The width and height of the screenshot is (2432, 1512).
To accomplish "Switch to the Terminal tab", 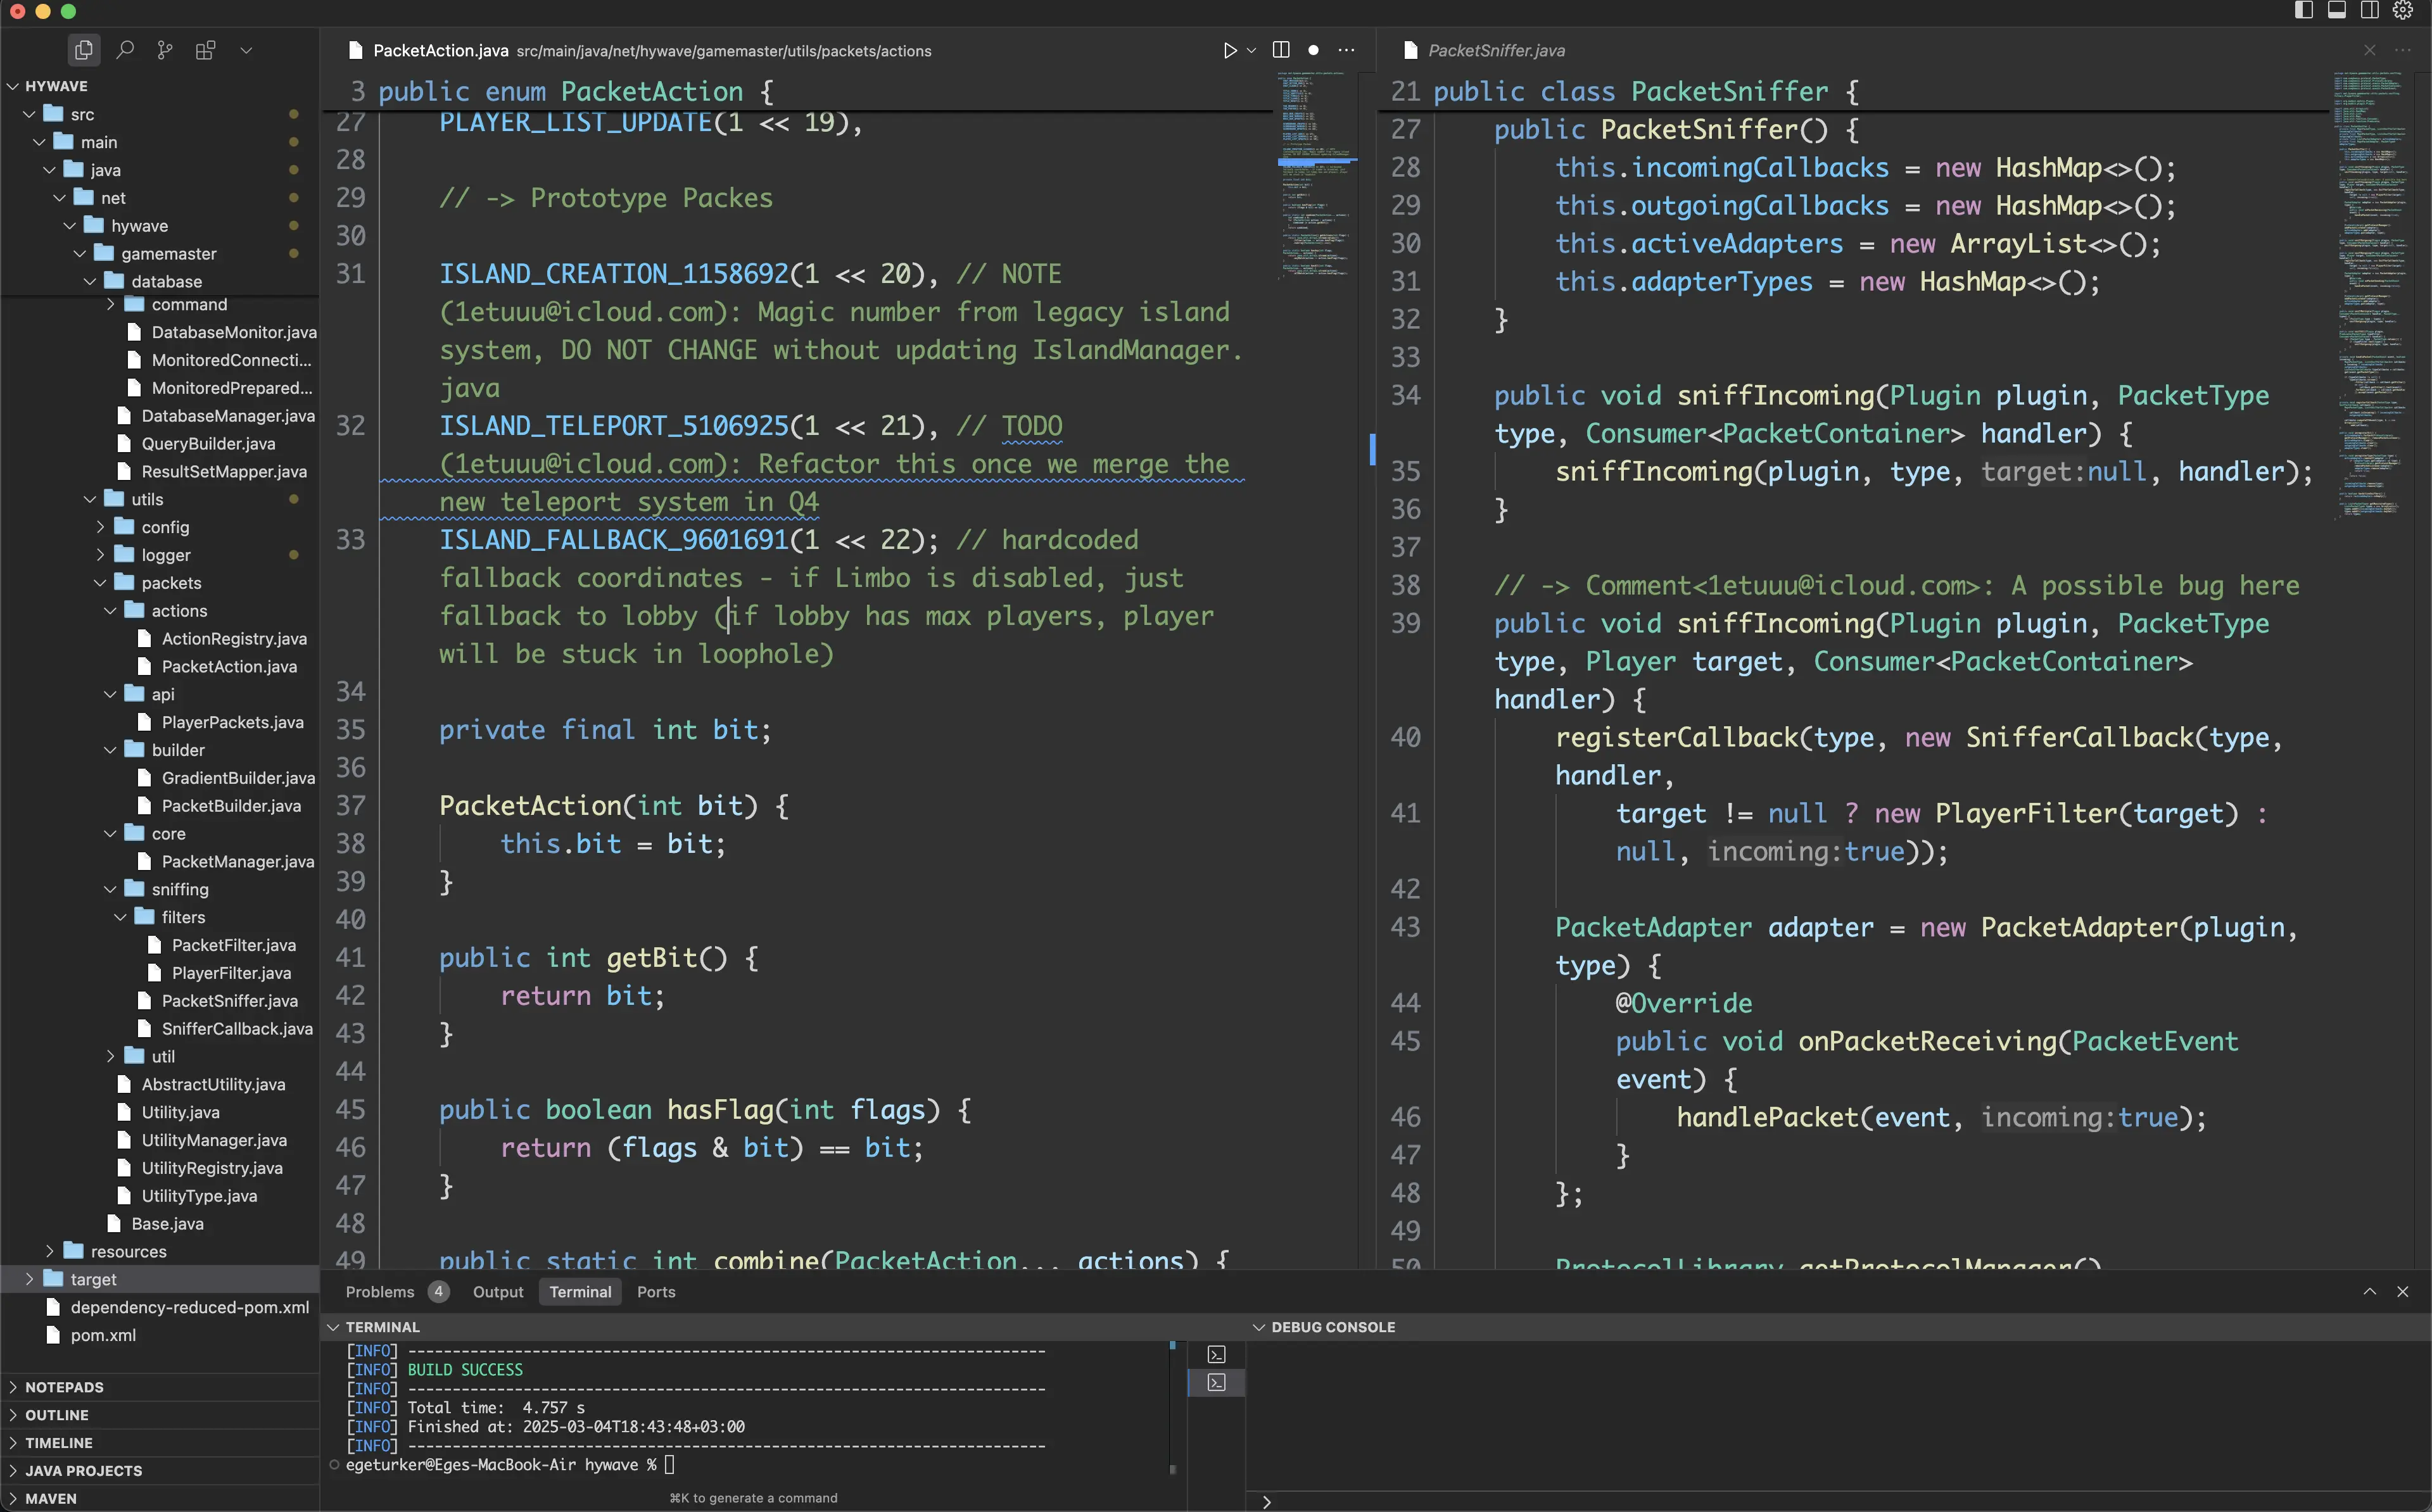I will (x=580, y=1292).
